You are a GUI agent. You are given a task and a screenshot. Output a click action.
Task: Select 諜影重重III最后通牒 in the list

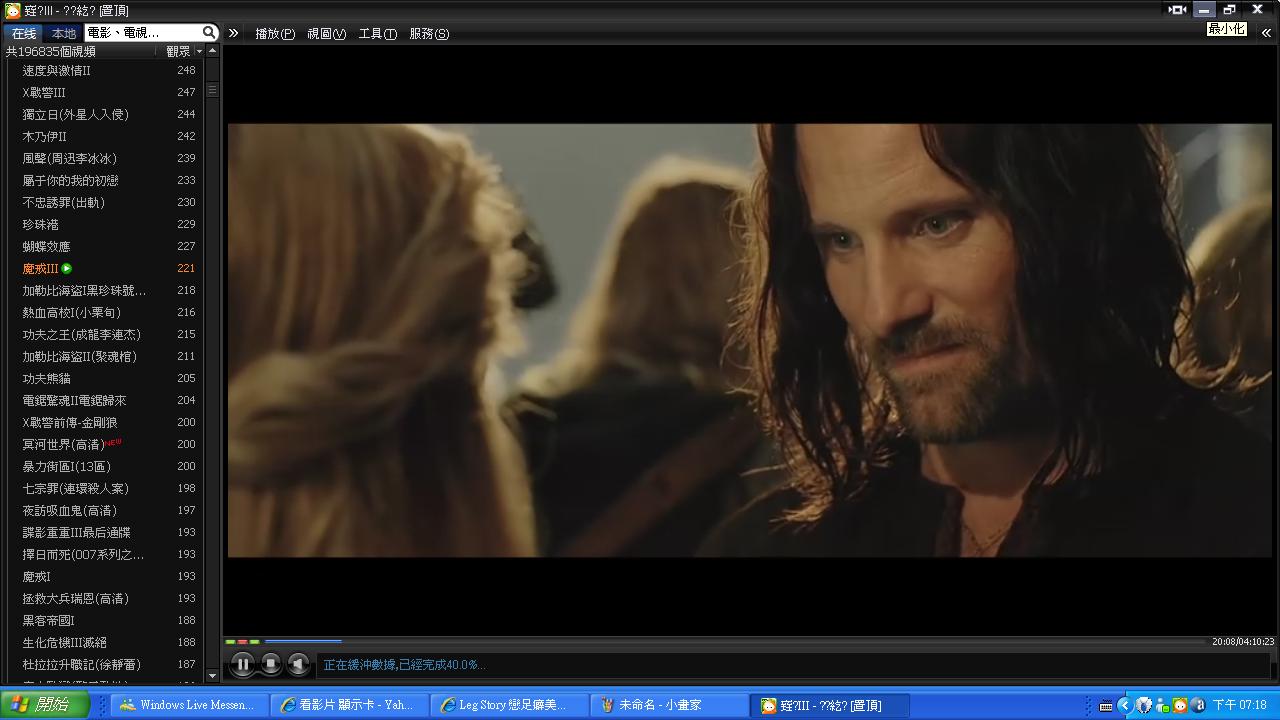coord(77,533)
